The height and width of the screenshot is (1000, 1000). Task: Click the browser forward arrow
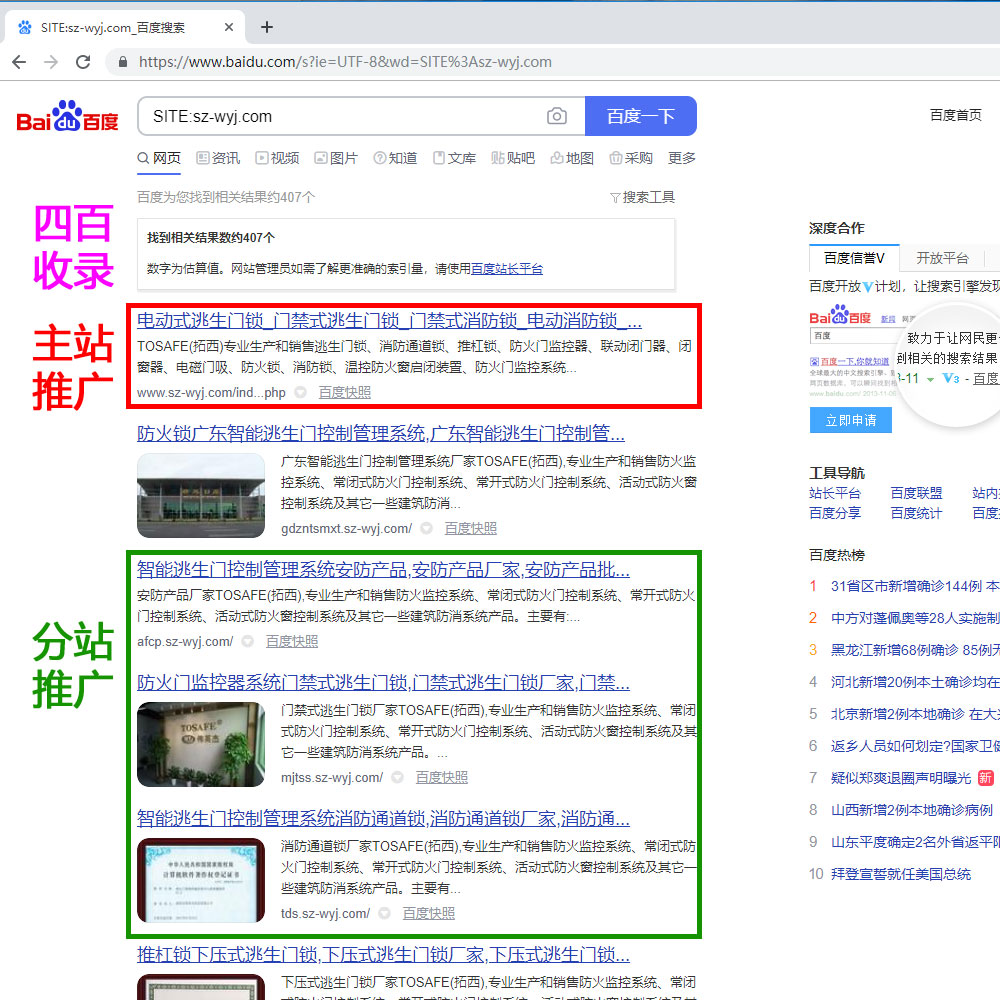pyautogui.click(x=51, y=62)
